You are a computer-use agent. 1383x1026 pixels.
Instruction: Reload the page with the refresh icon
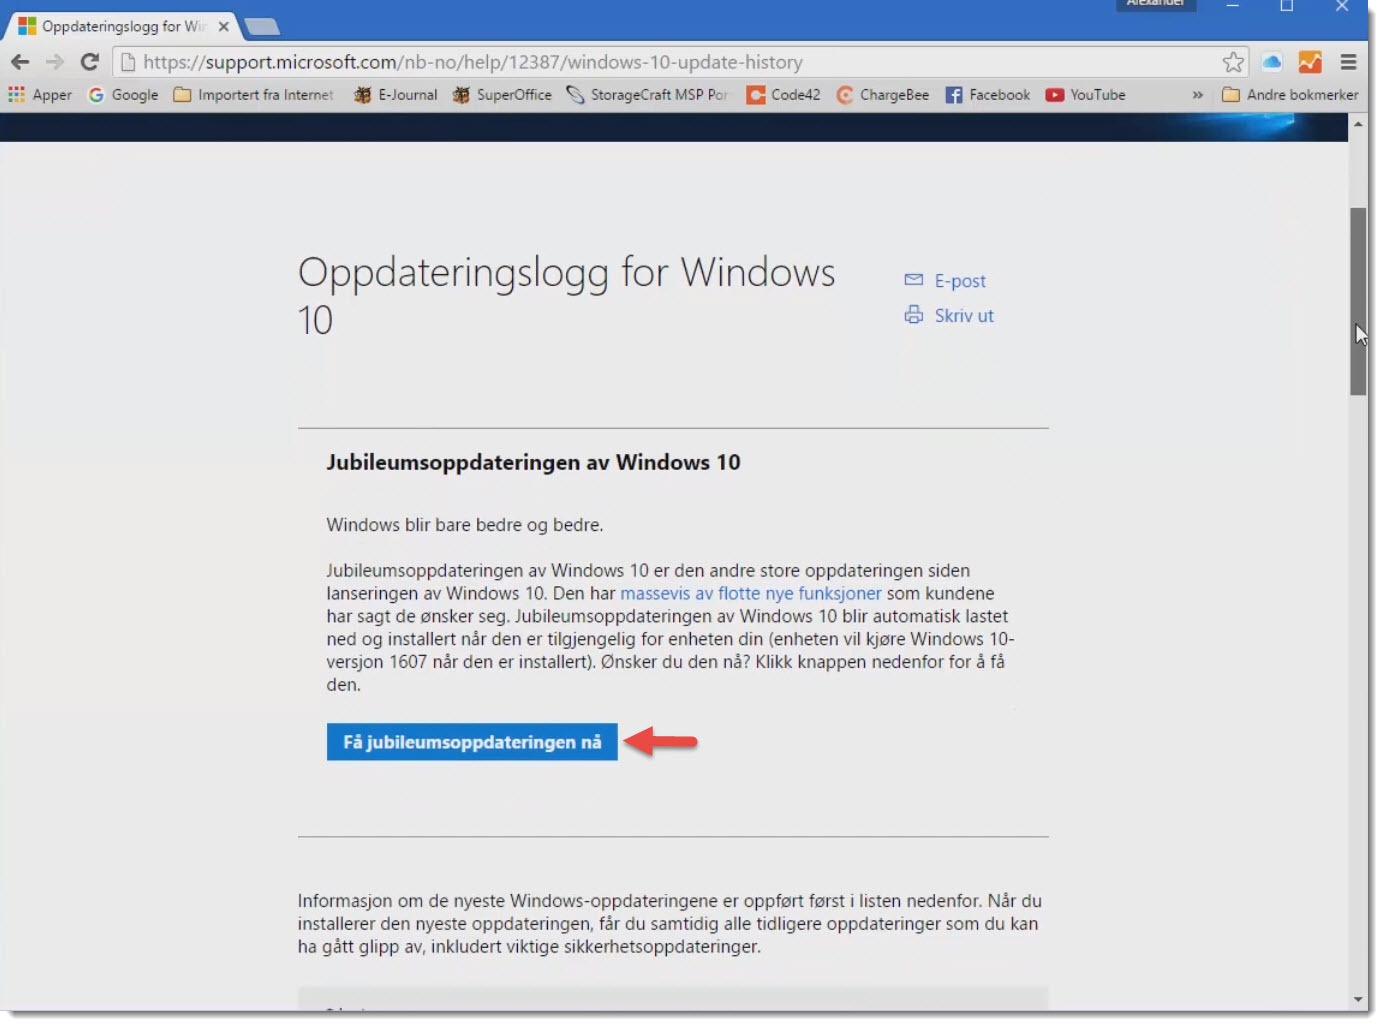[x=89, y=62]
